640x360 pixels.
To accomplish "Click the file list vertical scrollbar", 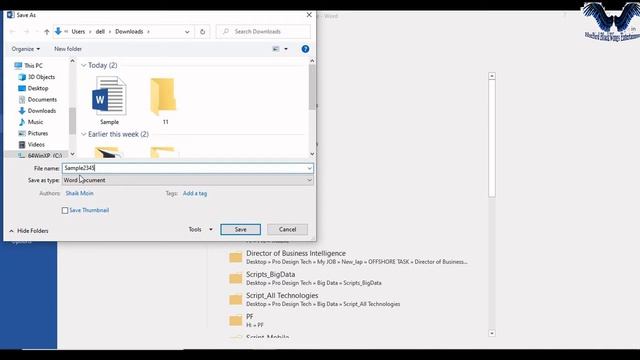I will (x=312, y=87).
